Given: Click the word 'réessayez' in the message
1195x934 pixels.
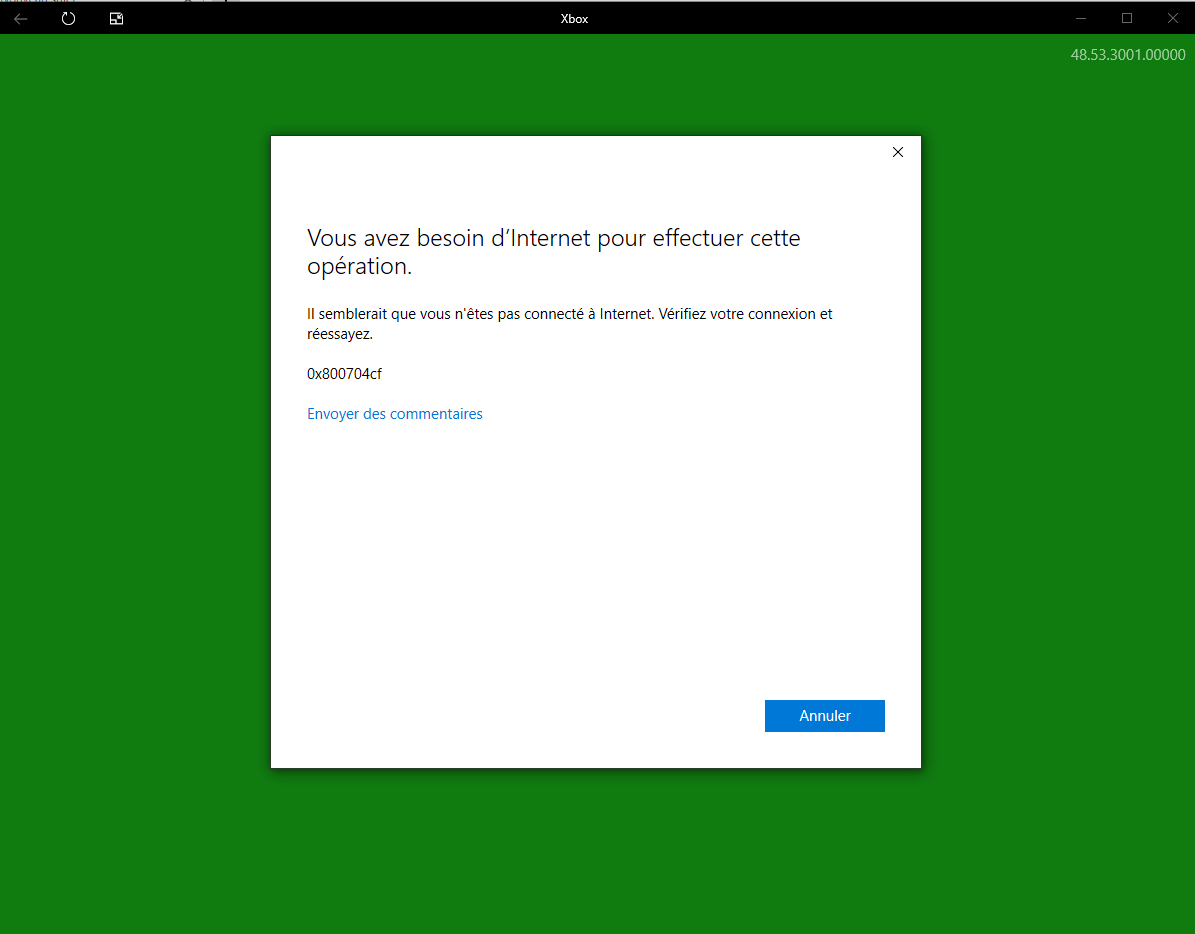Looking at the screenshot, I should (338, 334).
